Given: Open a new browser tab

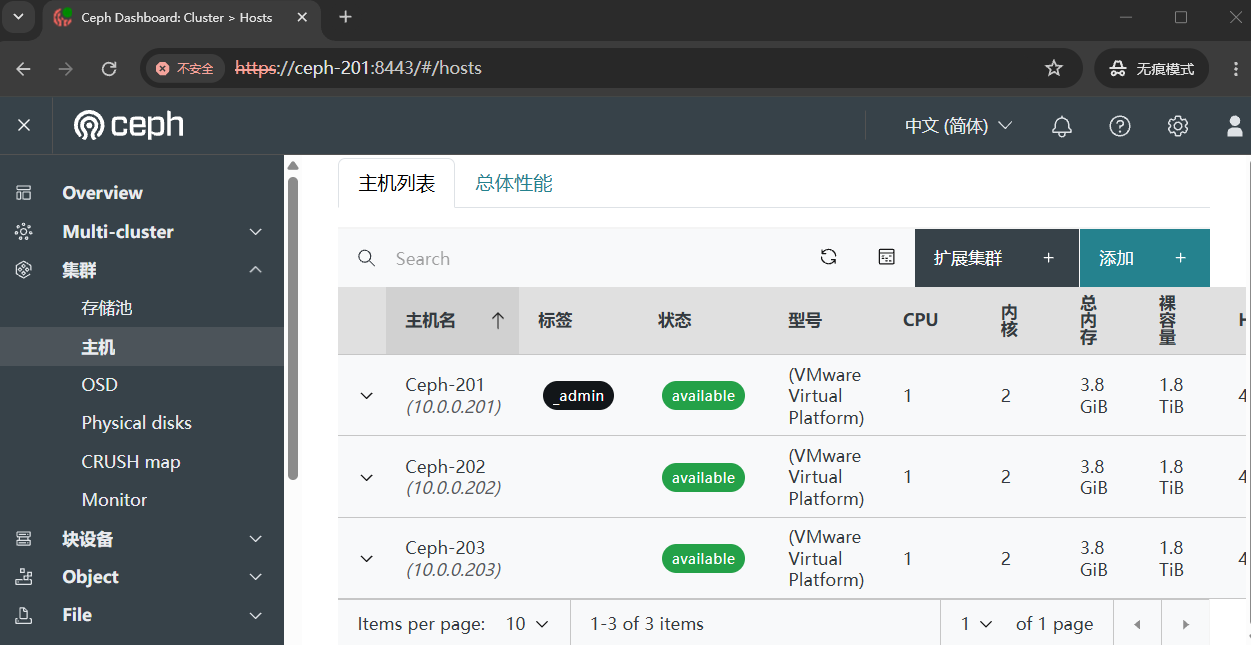Looking at the screenshot, I should (x=345, y=17).
